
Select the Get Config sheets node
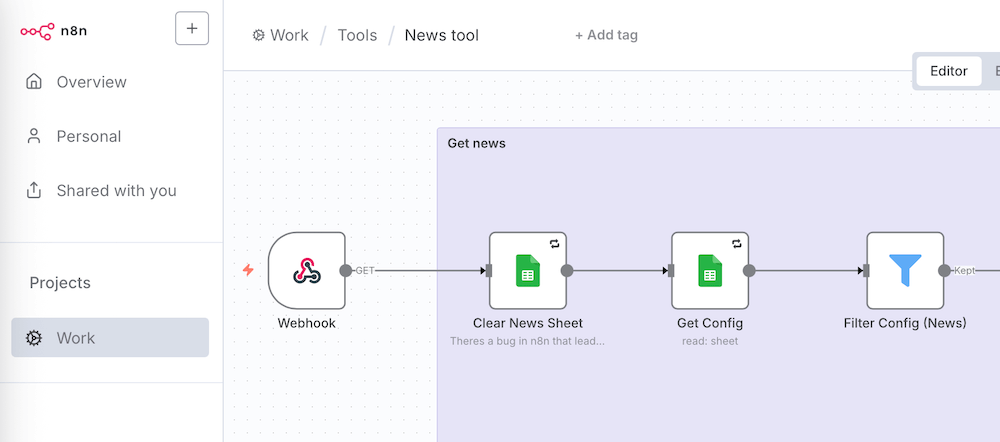pos(709,271)
